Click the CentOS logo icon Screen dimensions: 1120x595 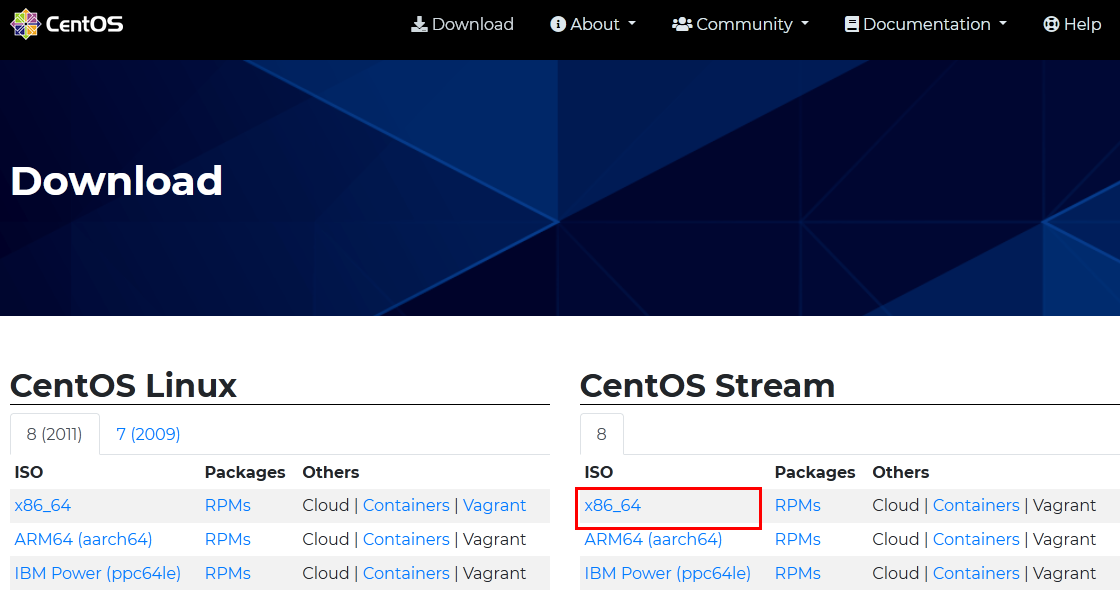25,24
